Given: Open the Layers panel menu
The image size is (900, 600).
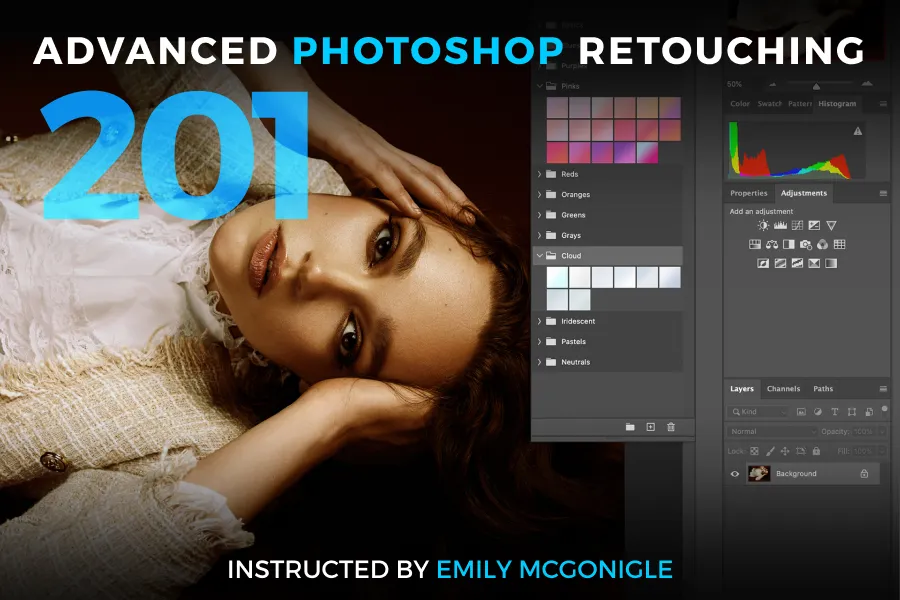Looking at the screenshot, I should pos(883,389).
